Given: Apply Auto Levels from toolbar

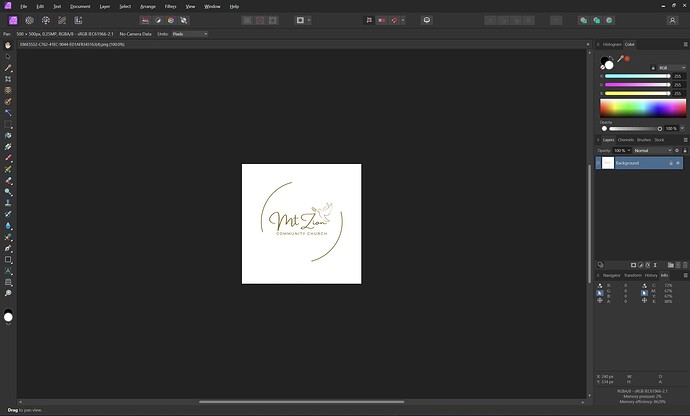Looking at the screenshot, I should [145, 20].
